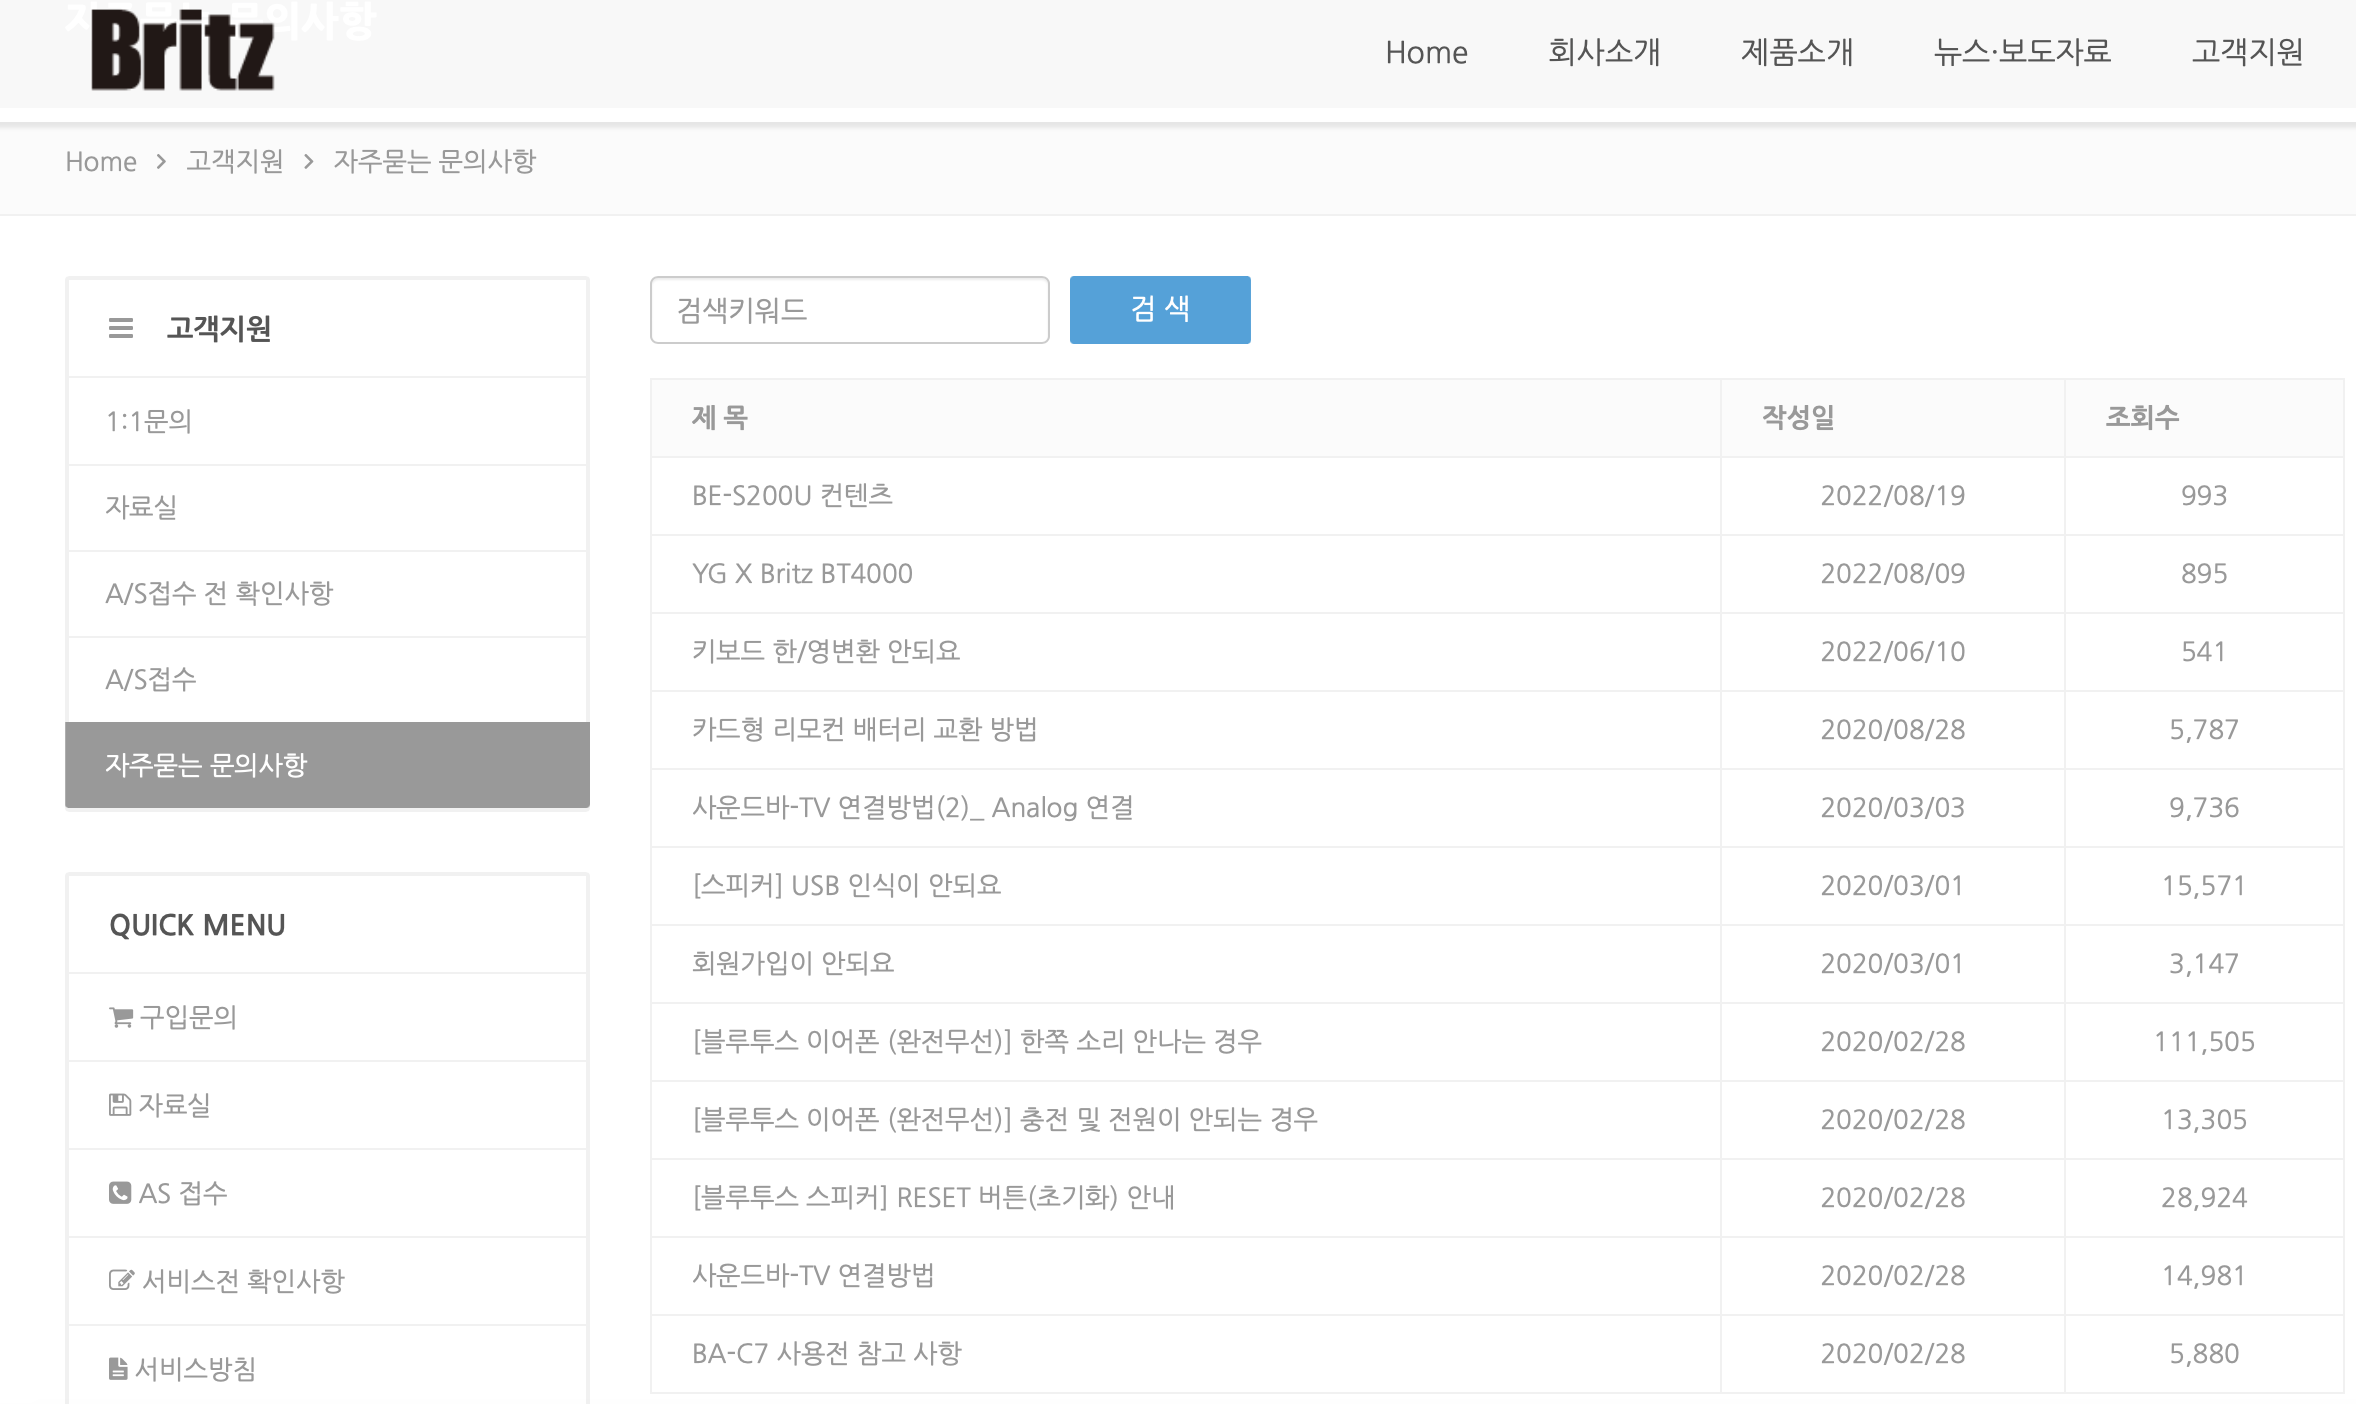The width and height of the screenshot is (2356, 1404).
Task: Open 사운드바-TV 연결방법 post dated 2020/02/28
Action: pos(813,1275)
